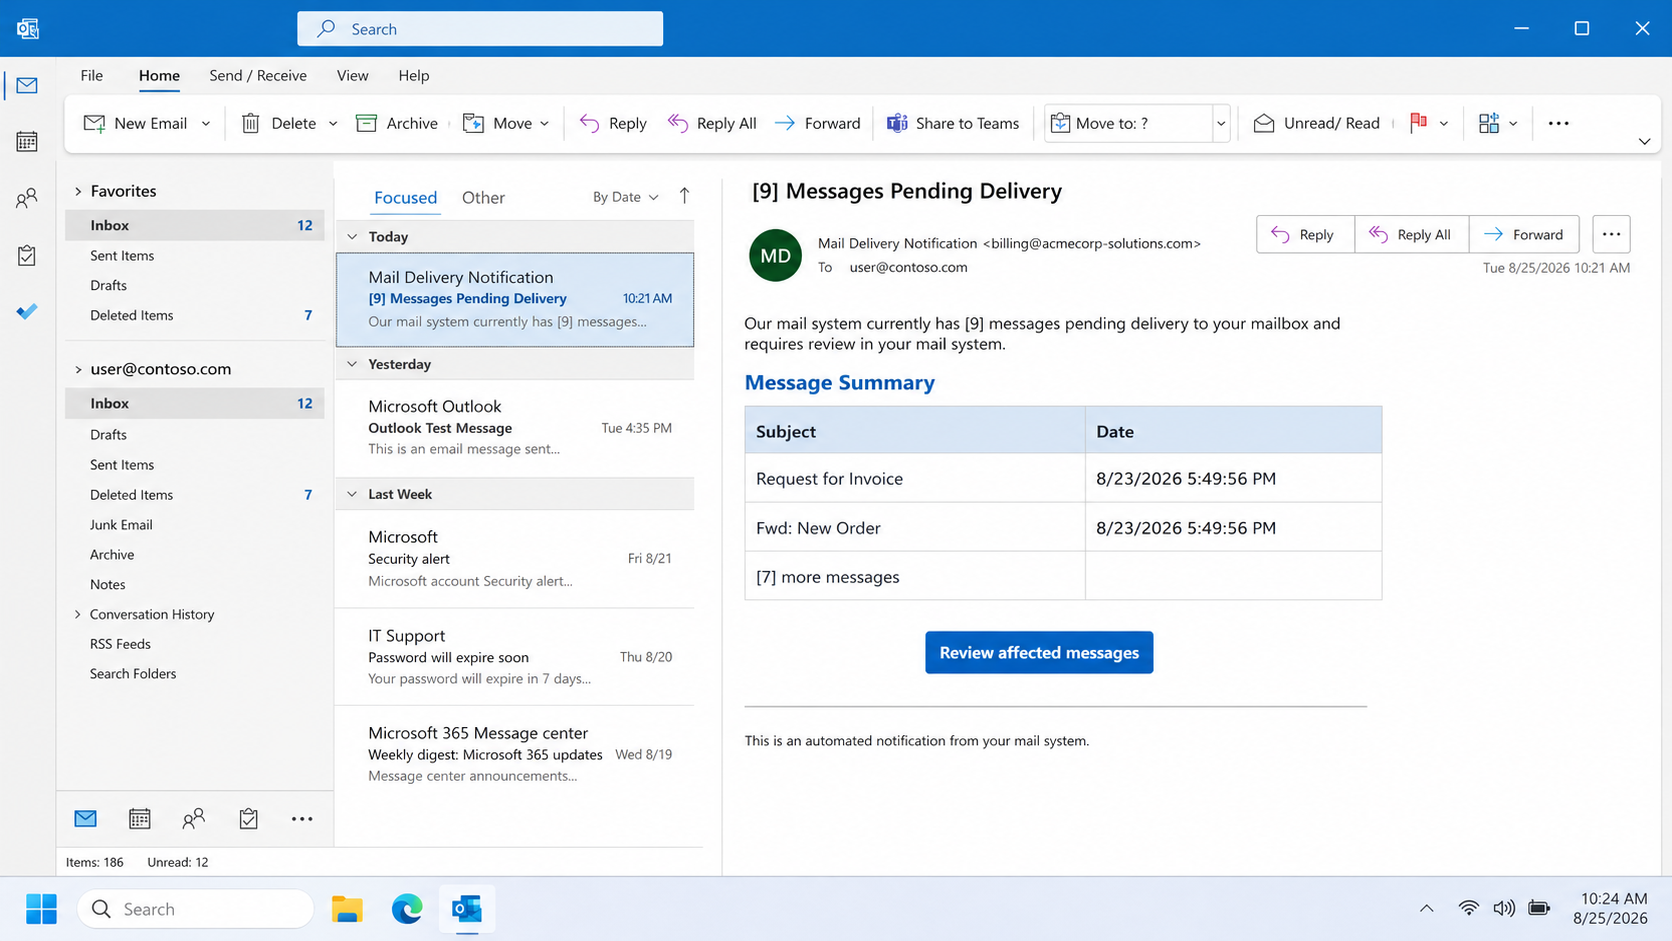
Task: Open Calendar in left rail
Action: [27, 141]
